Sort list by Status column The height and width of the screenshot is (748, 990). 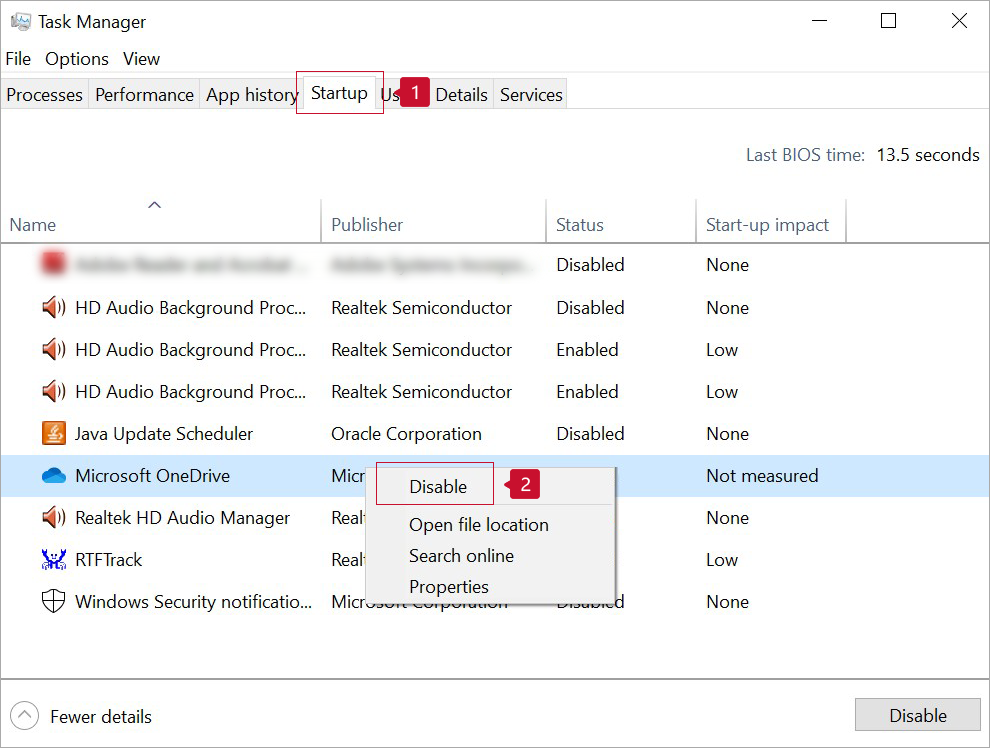coord(580,225)
